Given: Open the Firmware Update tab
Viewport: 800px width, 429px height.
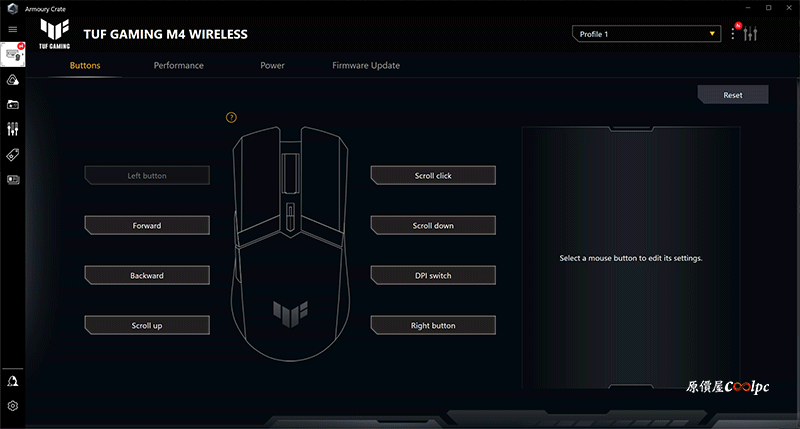Looking at the screenshot, I should [366, 65].
